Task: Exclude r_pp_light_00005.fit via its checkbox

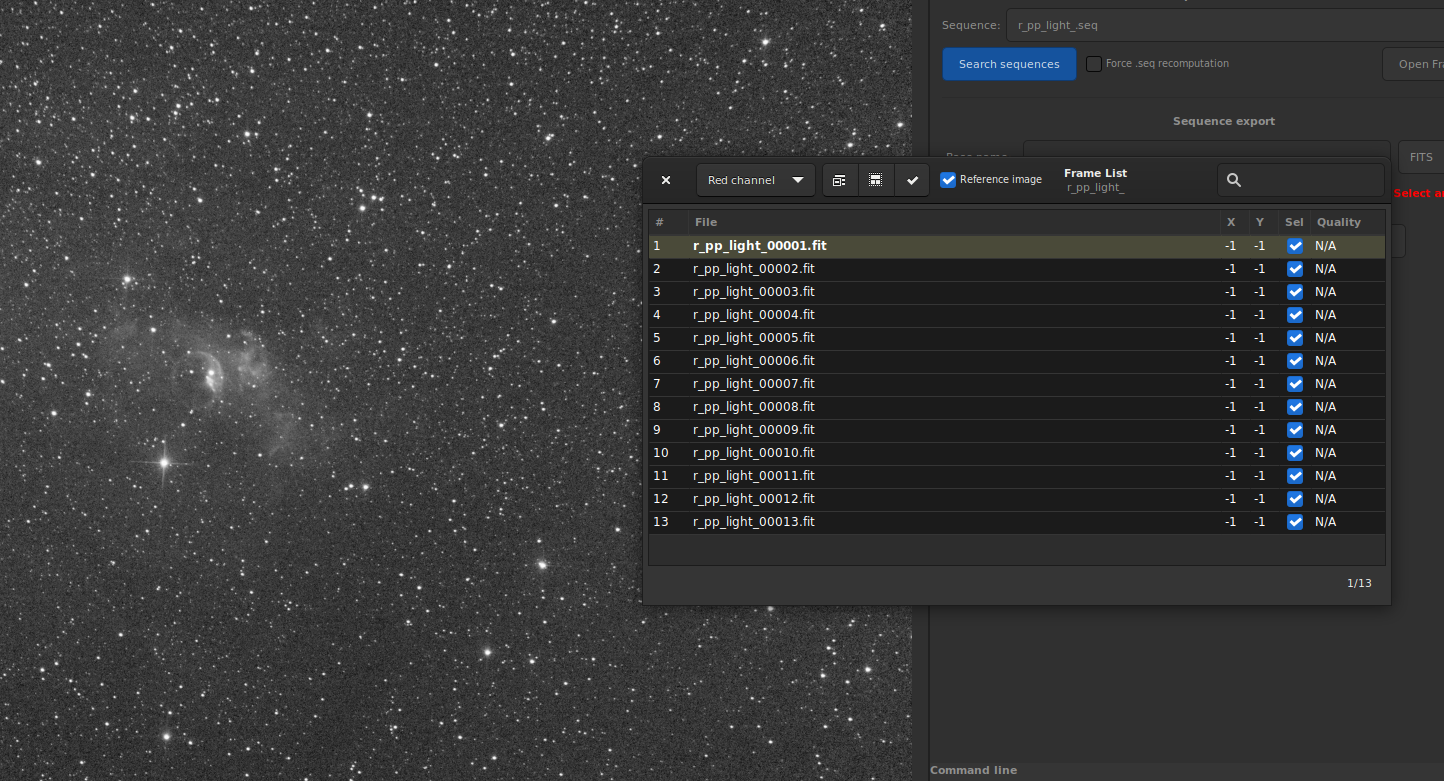Action: 1295,338
